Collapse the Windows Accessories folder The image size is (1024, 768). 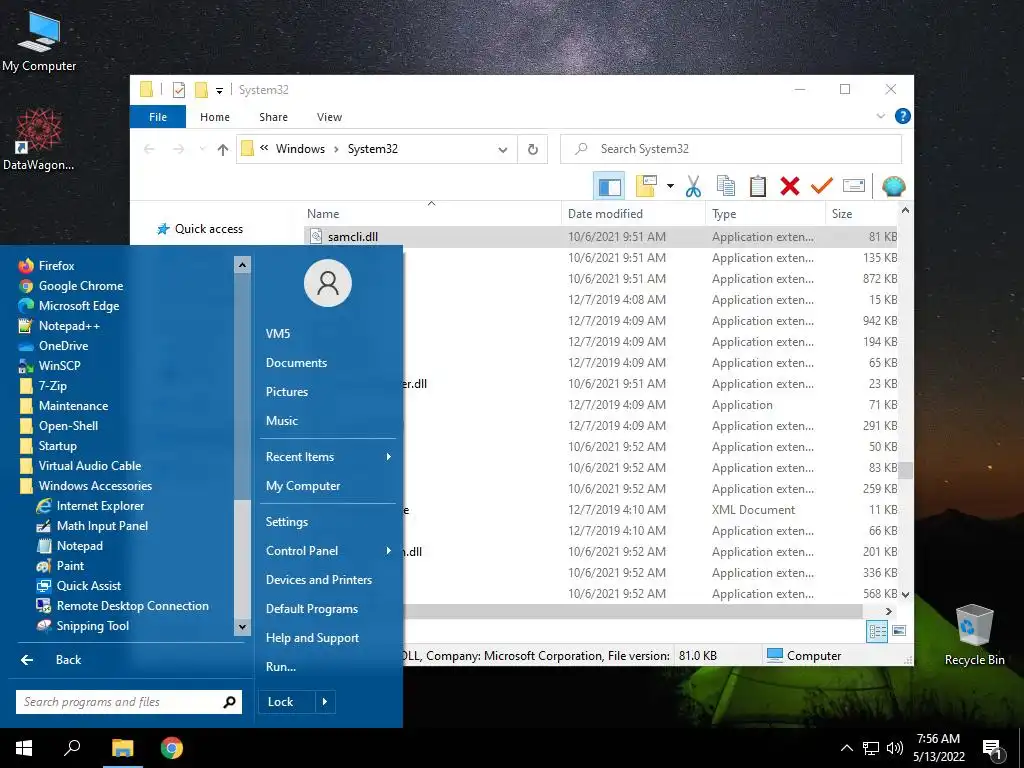[x=86, y=486]
